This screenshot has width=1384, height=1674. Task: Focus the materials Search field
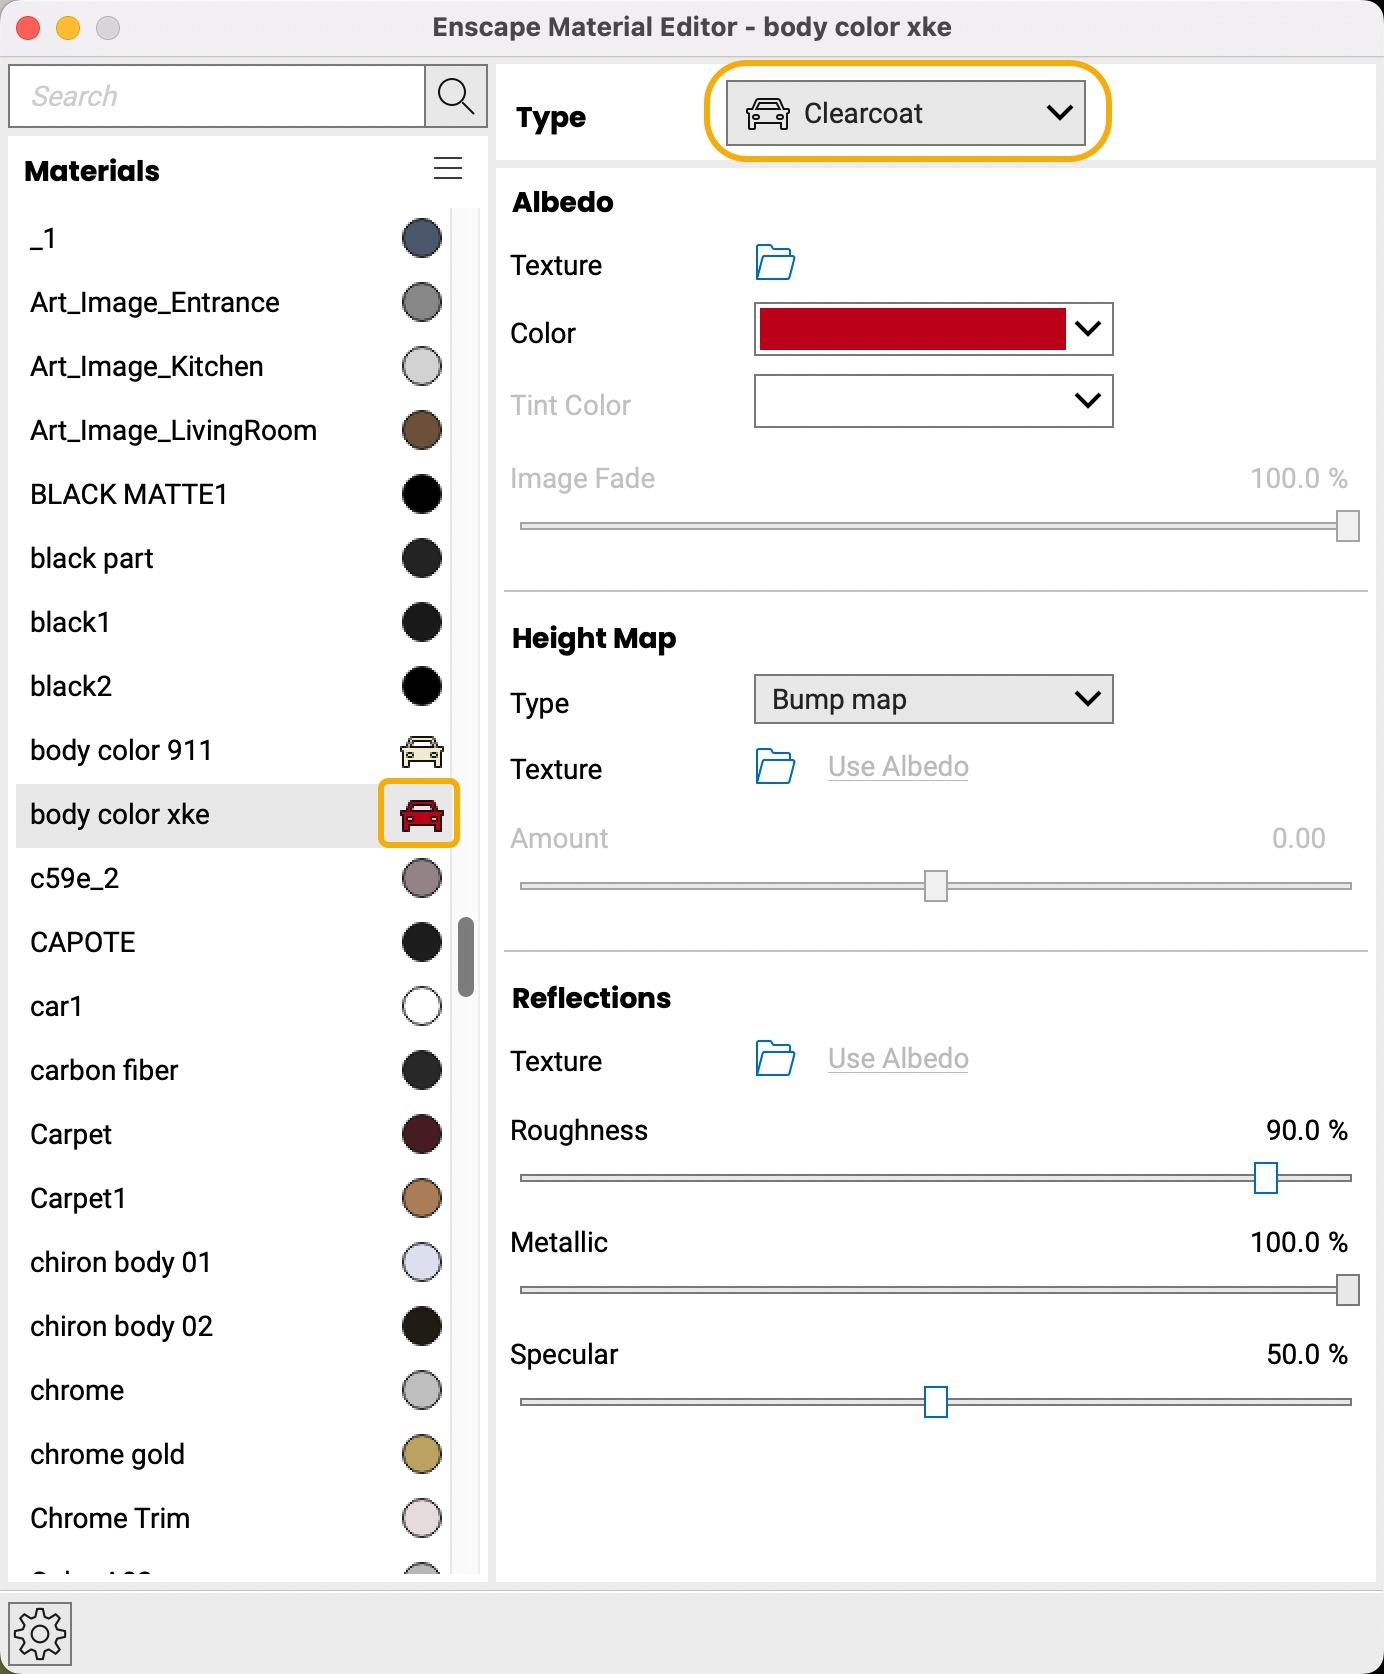coord(217,96)
